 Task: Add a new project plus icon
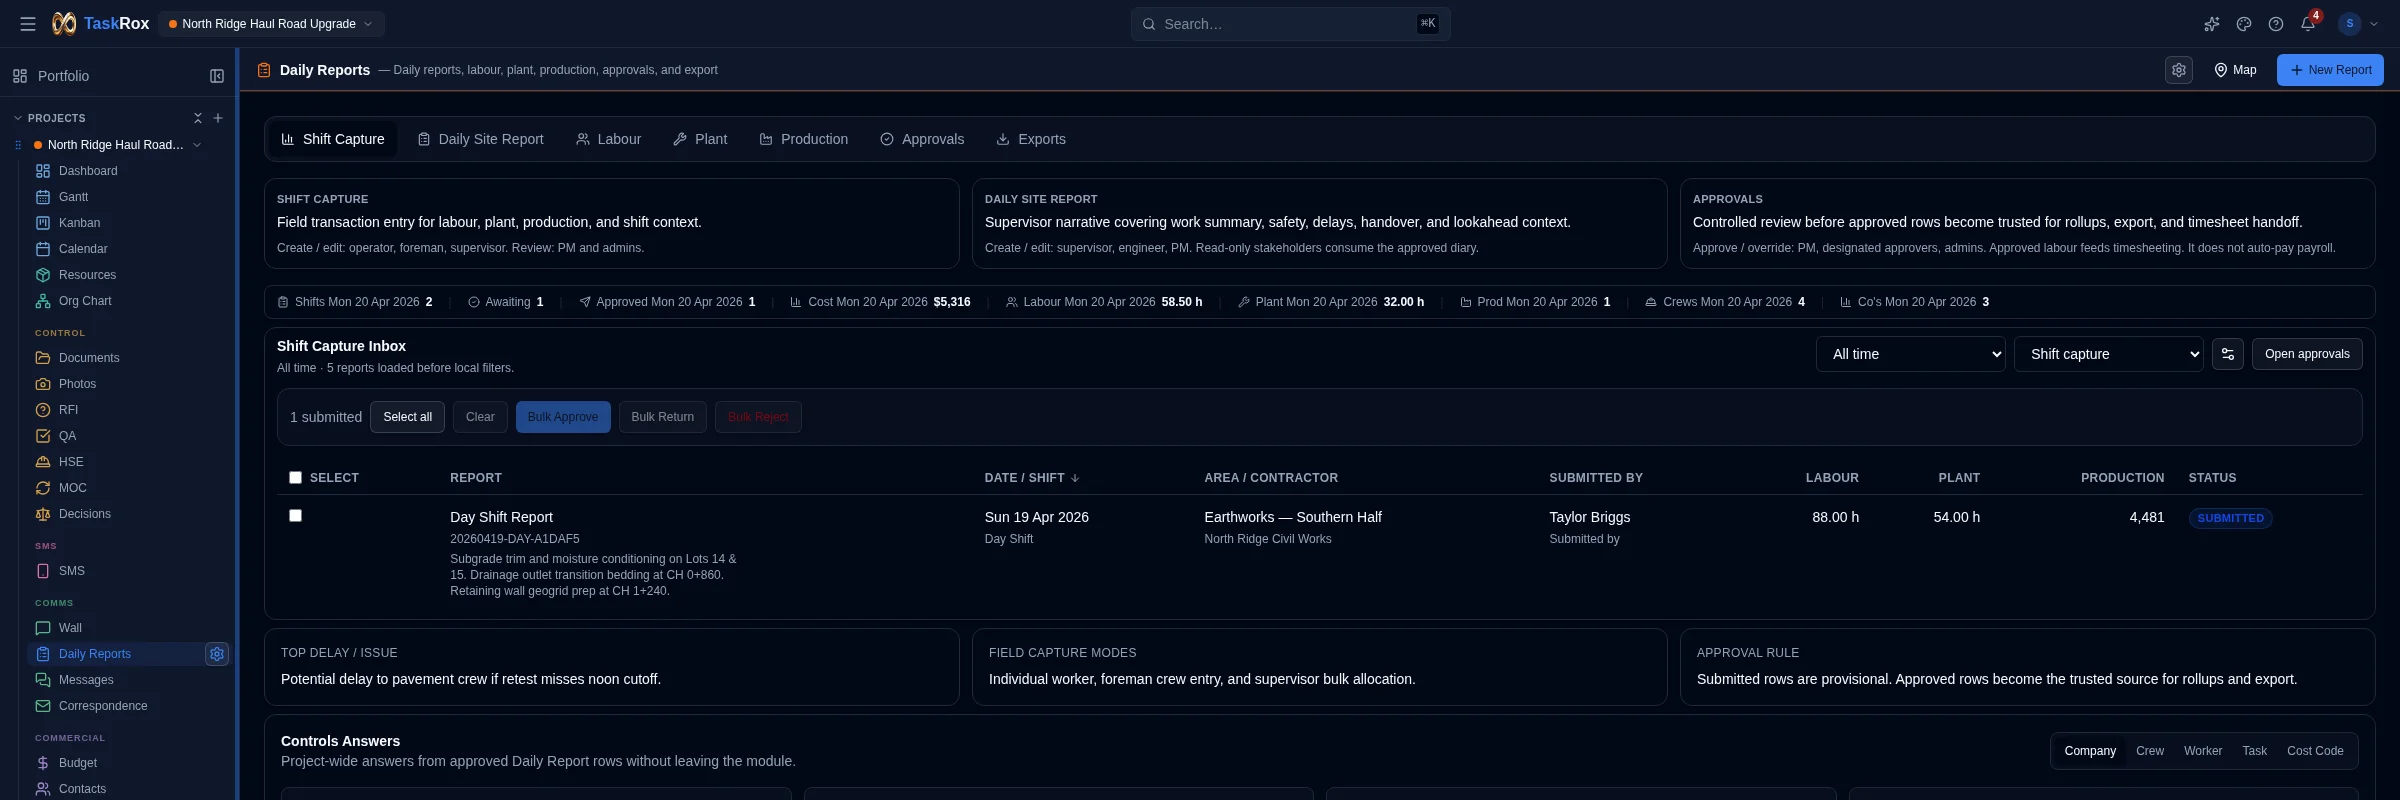[218, 118]
